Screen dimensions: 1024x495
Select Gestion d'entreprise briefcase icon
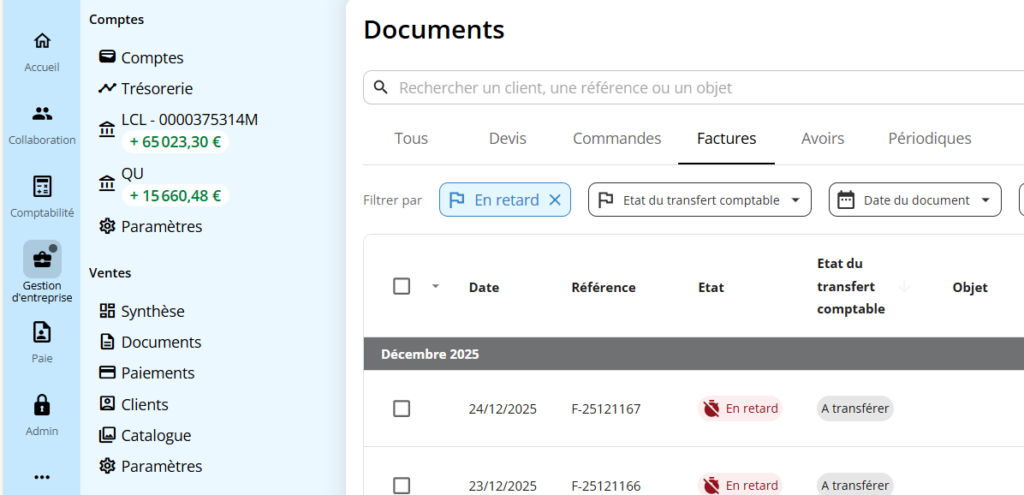click(x=42, y=259)
